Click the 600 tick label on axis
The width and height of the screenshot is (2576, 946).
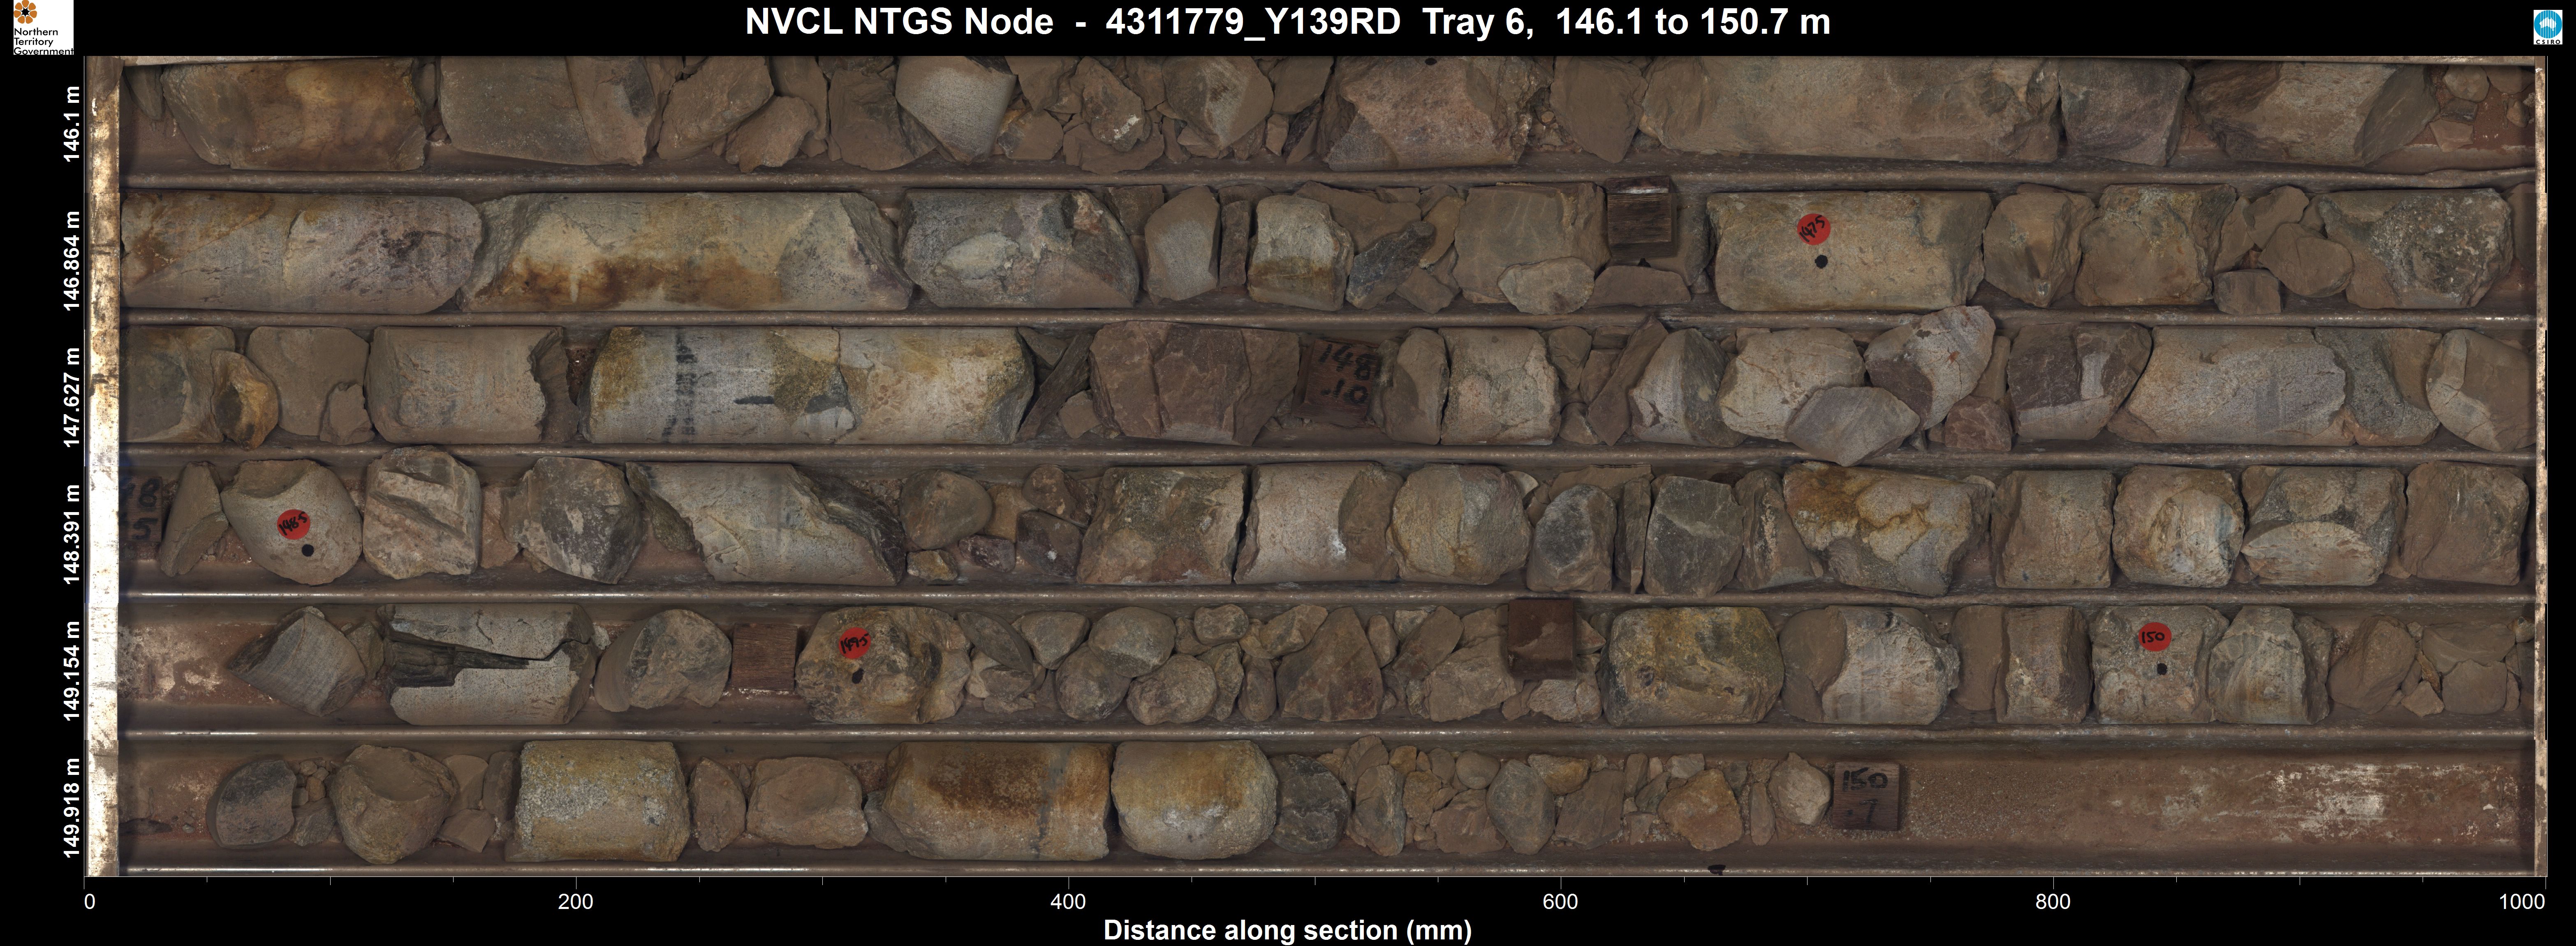click(x=1560, y=902)
